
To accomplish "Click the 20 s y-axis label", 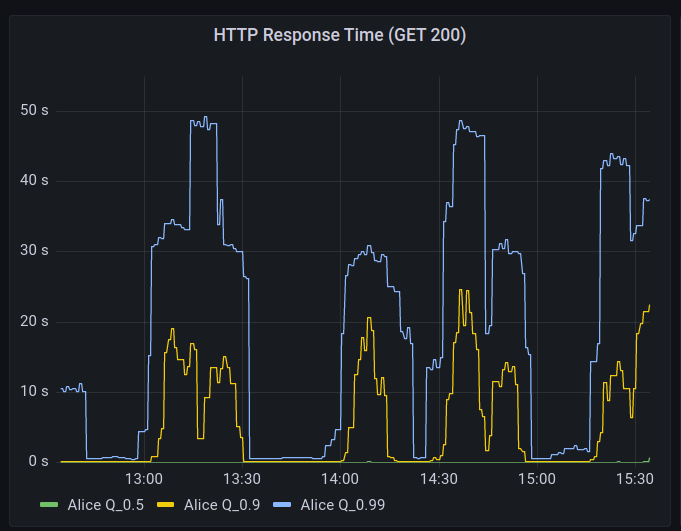I will click(x=34, y=321).
